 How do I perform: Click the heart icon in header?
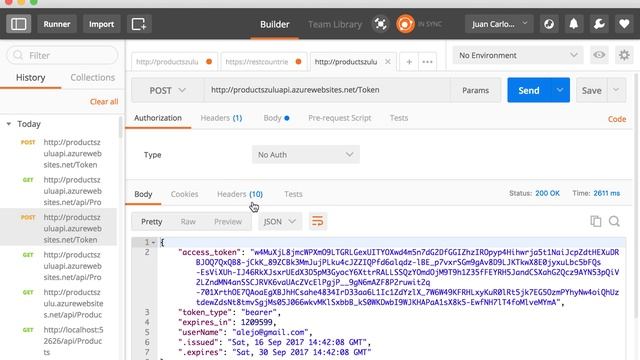point(624,24)
